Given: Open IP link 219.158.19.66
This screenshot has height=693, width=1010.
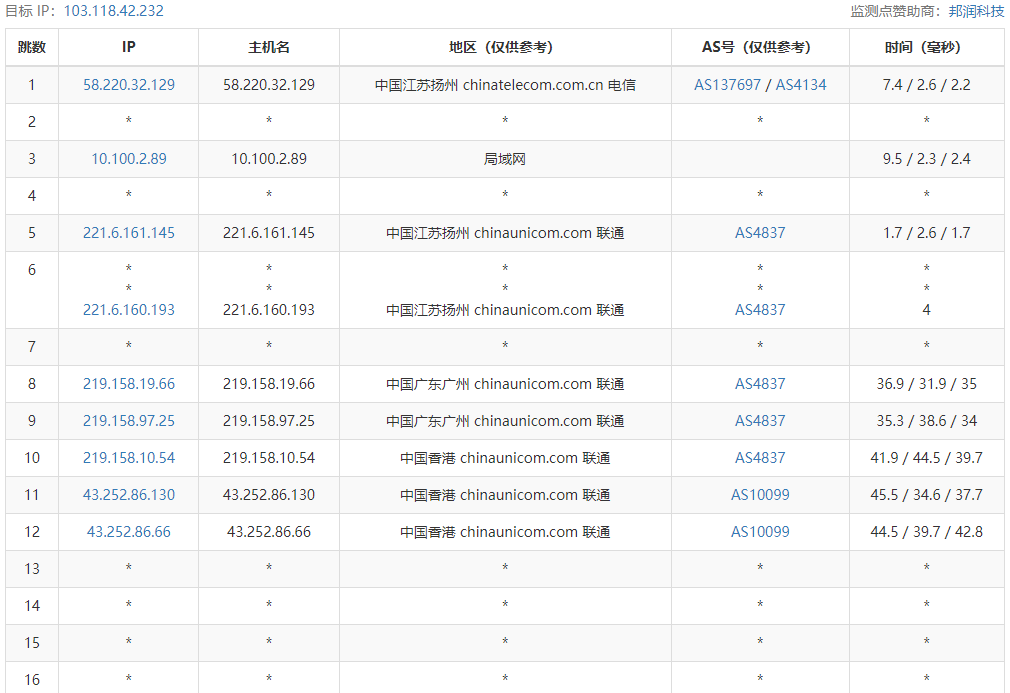Looking at the screenshot, I should click(x=129, y=384).
